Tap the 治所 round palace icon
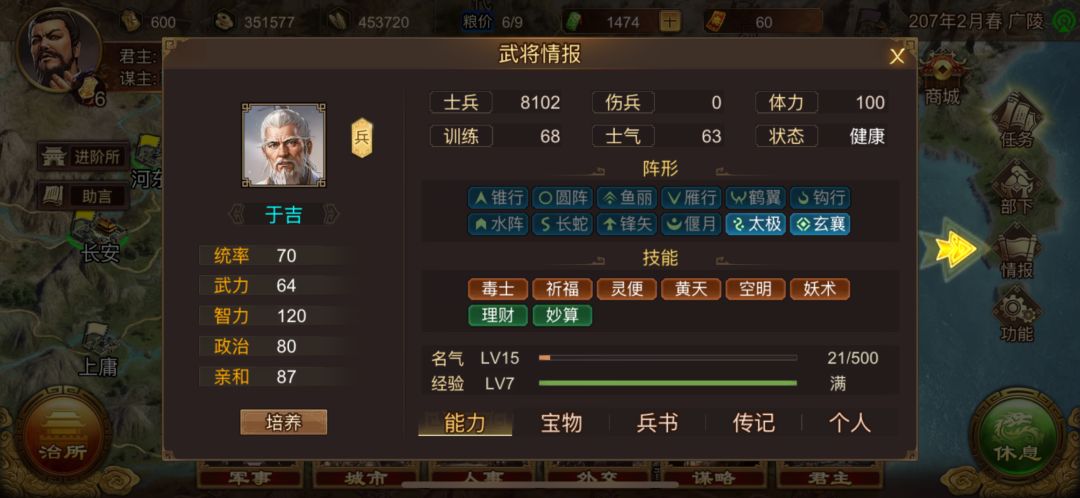The height and width of the screenshot is (498, 1080). coord(63,434)
